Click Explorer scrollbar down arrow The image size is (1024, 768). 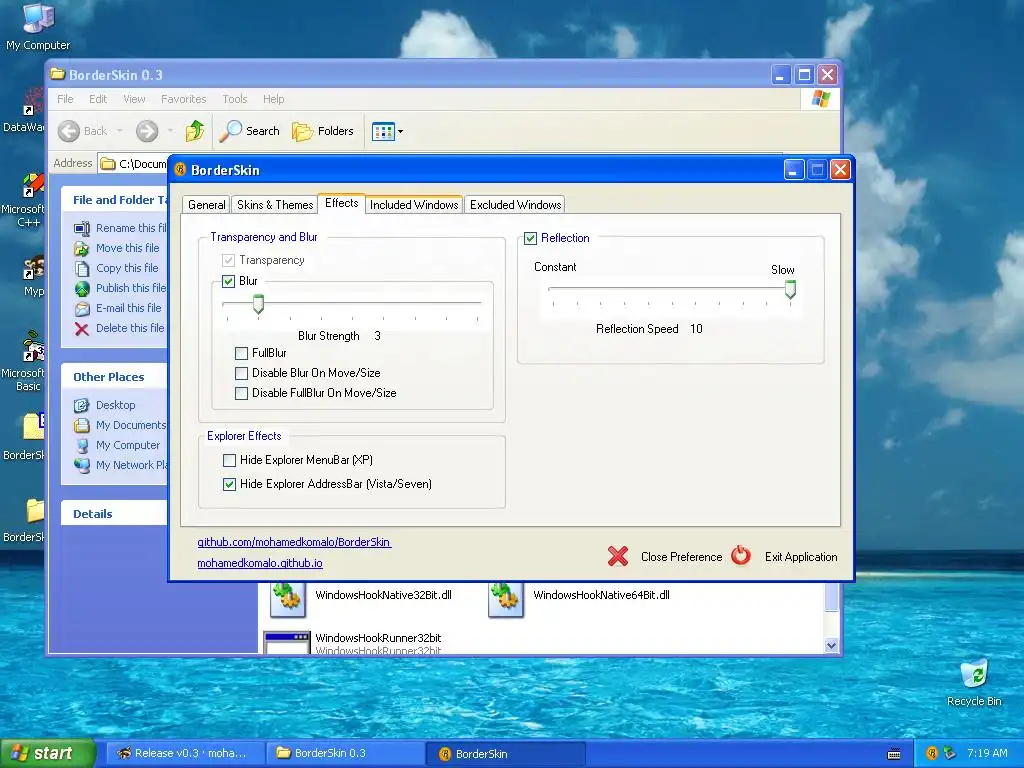click(831, 645)
